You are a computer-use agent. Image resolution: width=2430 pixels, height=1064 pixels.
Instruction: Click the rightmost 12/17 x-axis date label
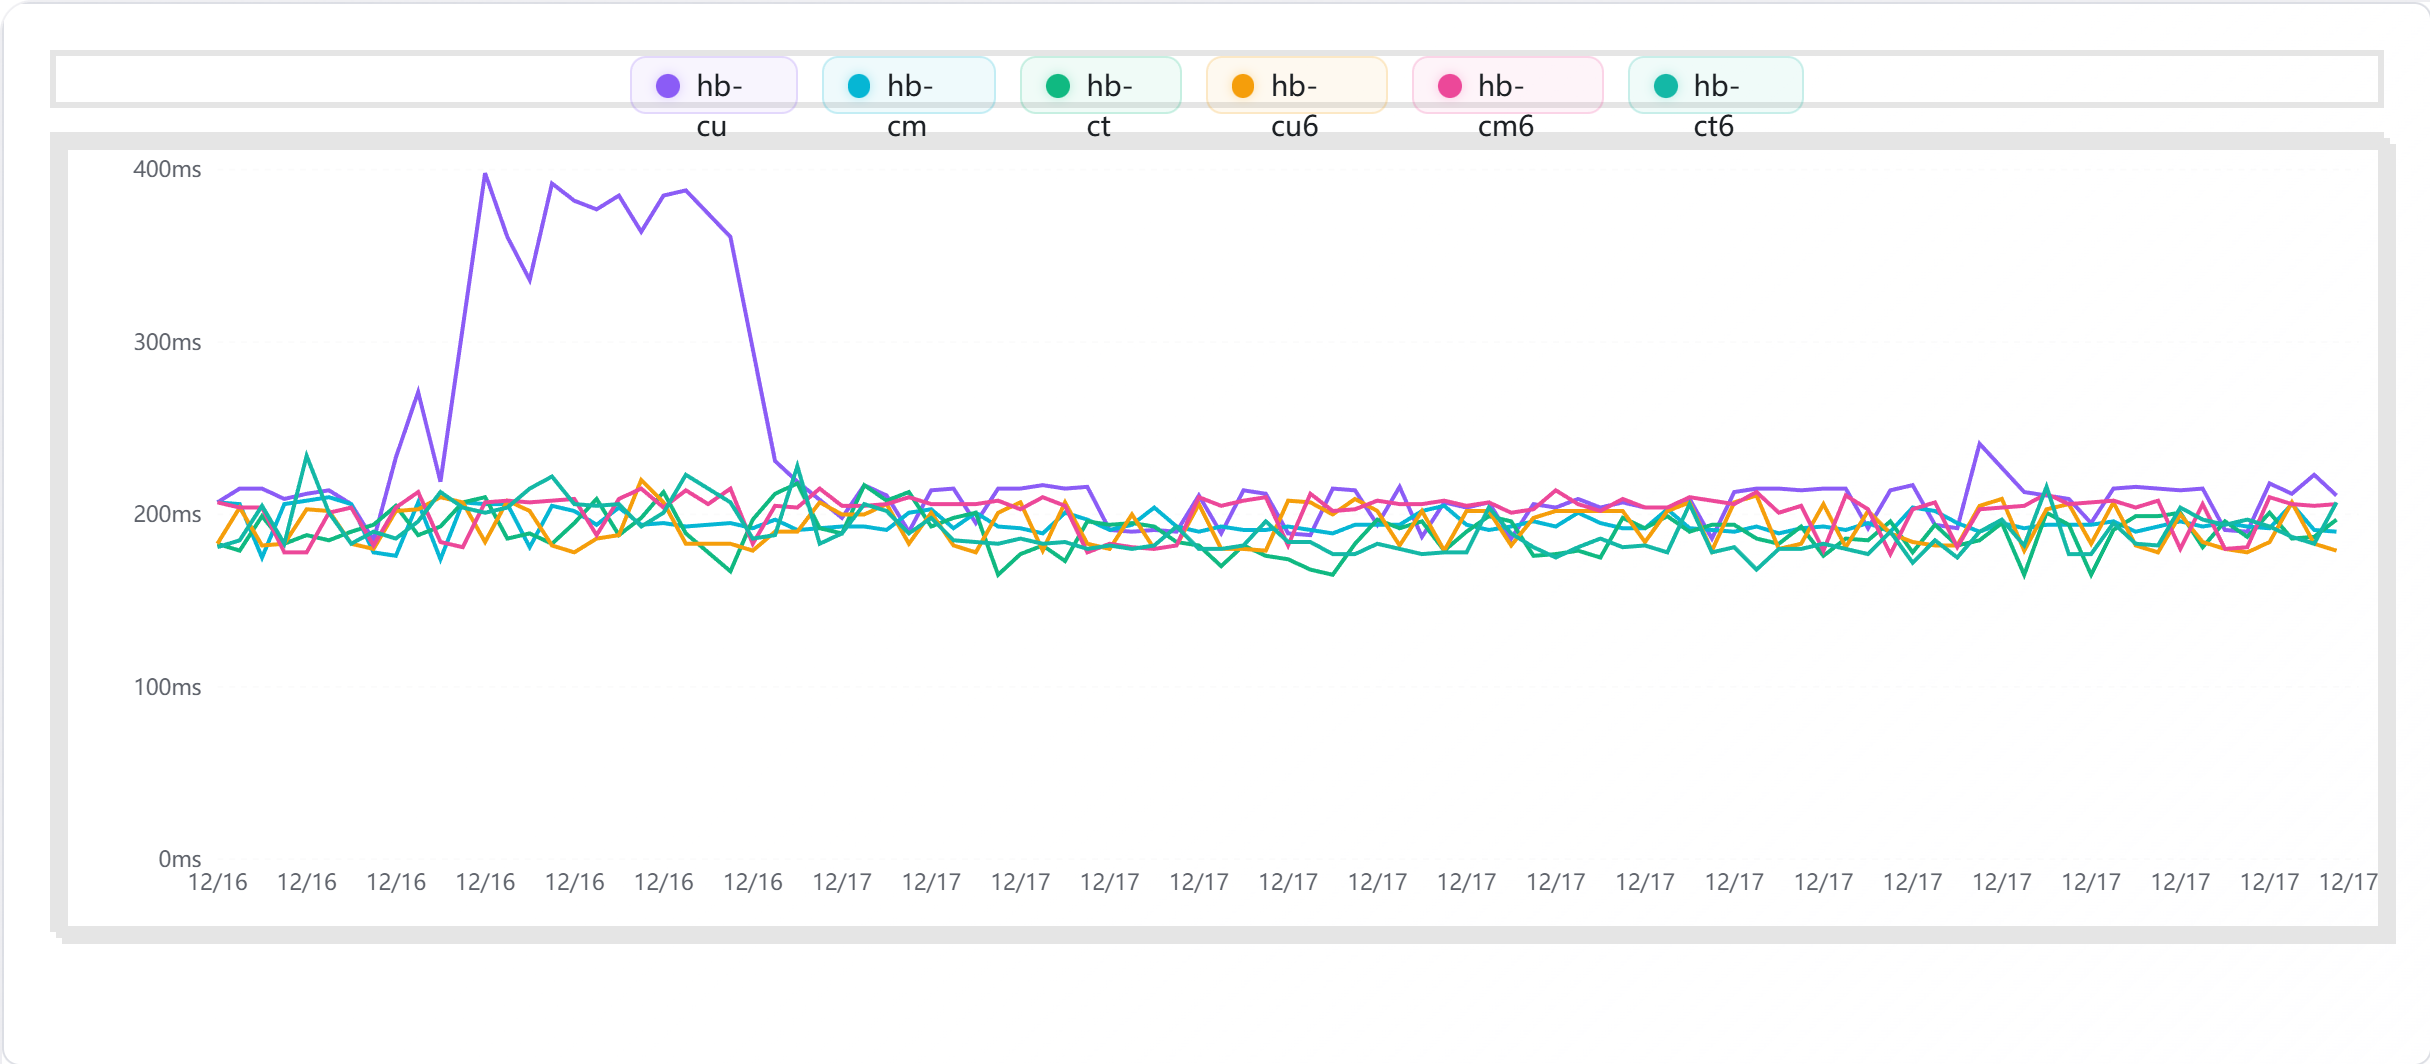coord(2347,883)
